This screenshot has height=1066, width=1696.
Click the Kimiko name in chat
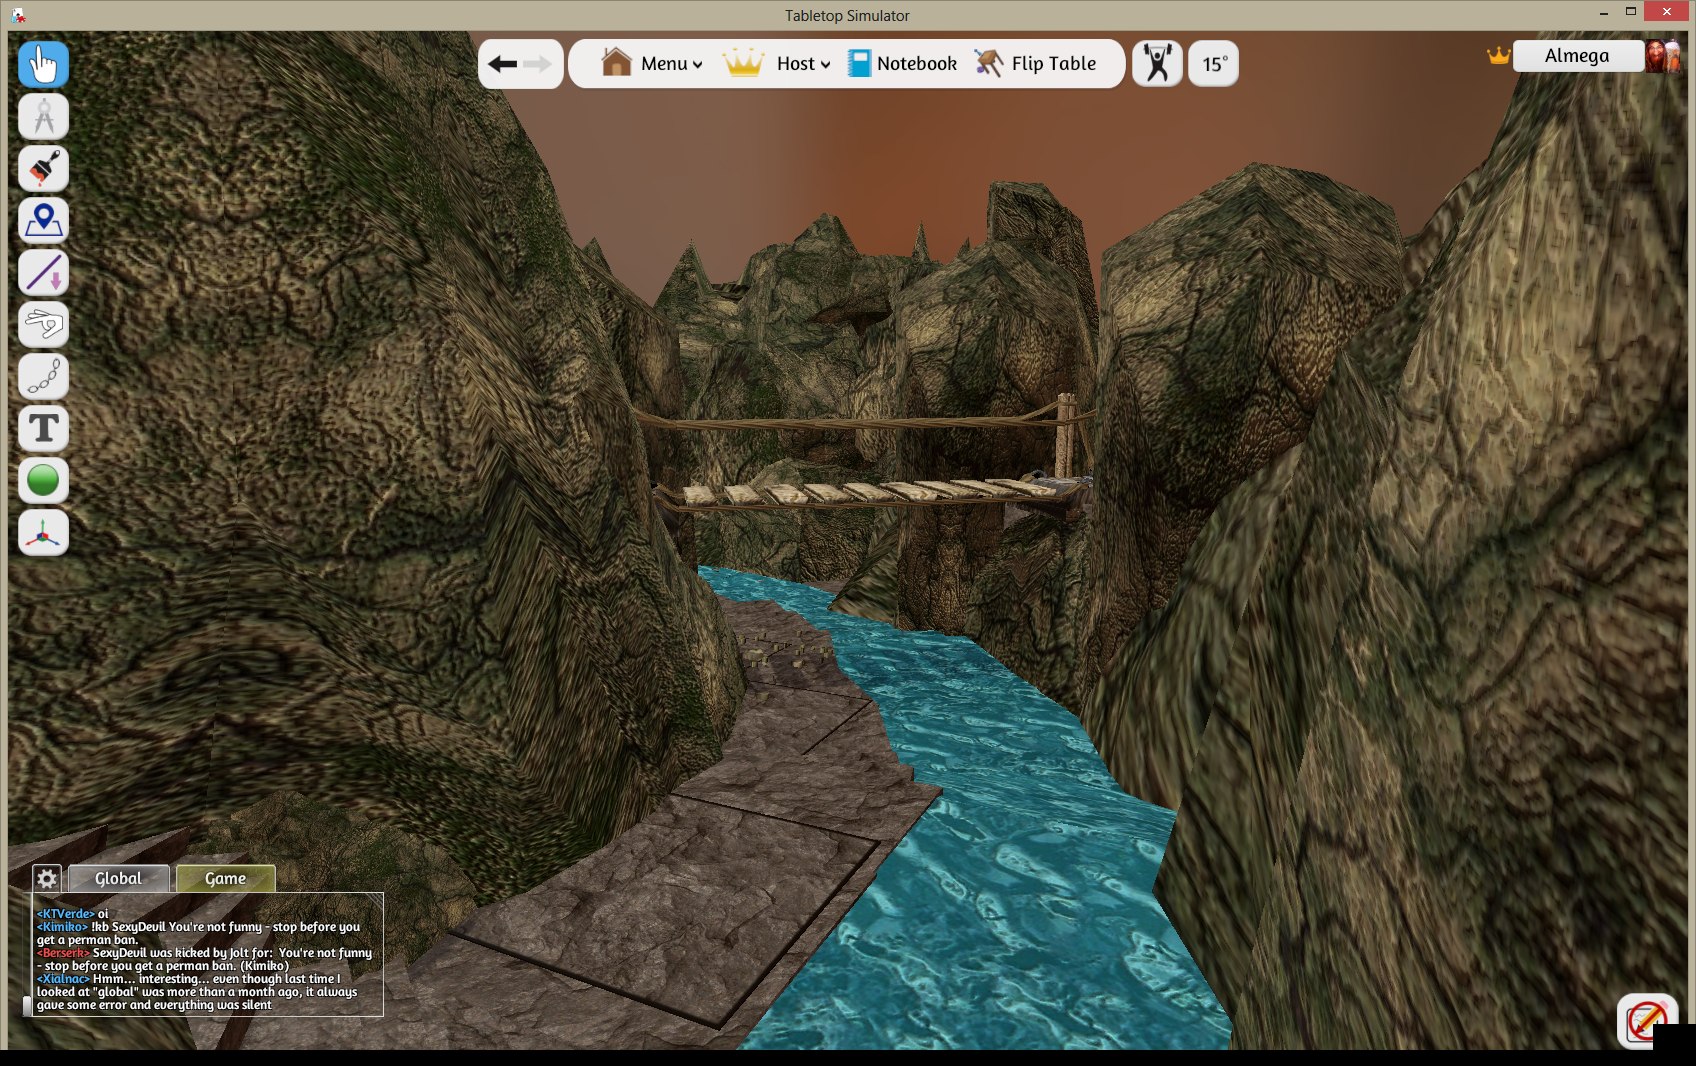[x=63, y=927]
